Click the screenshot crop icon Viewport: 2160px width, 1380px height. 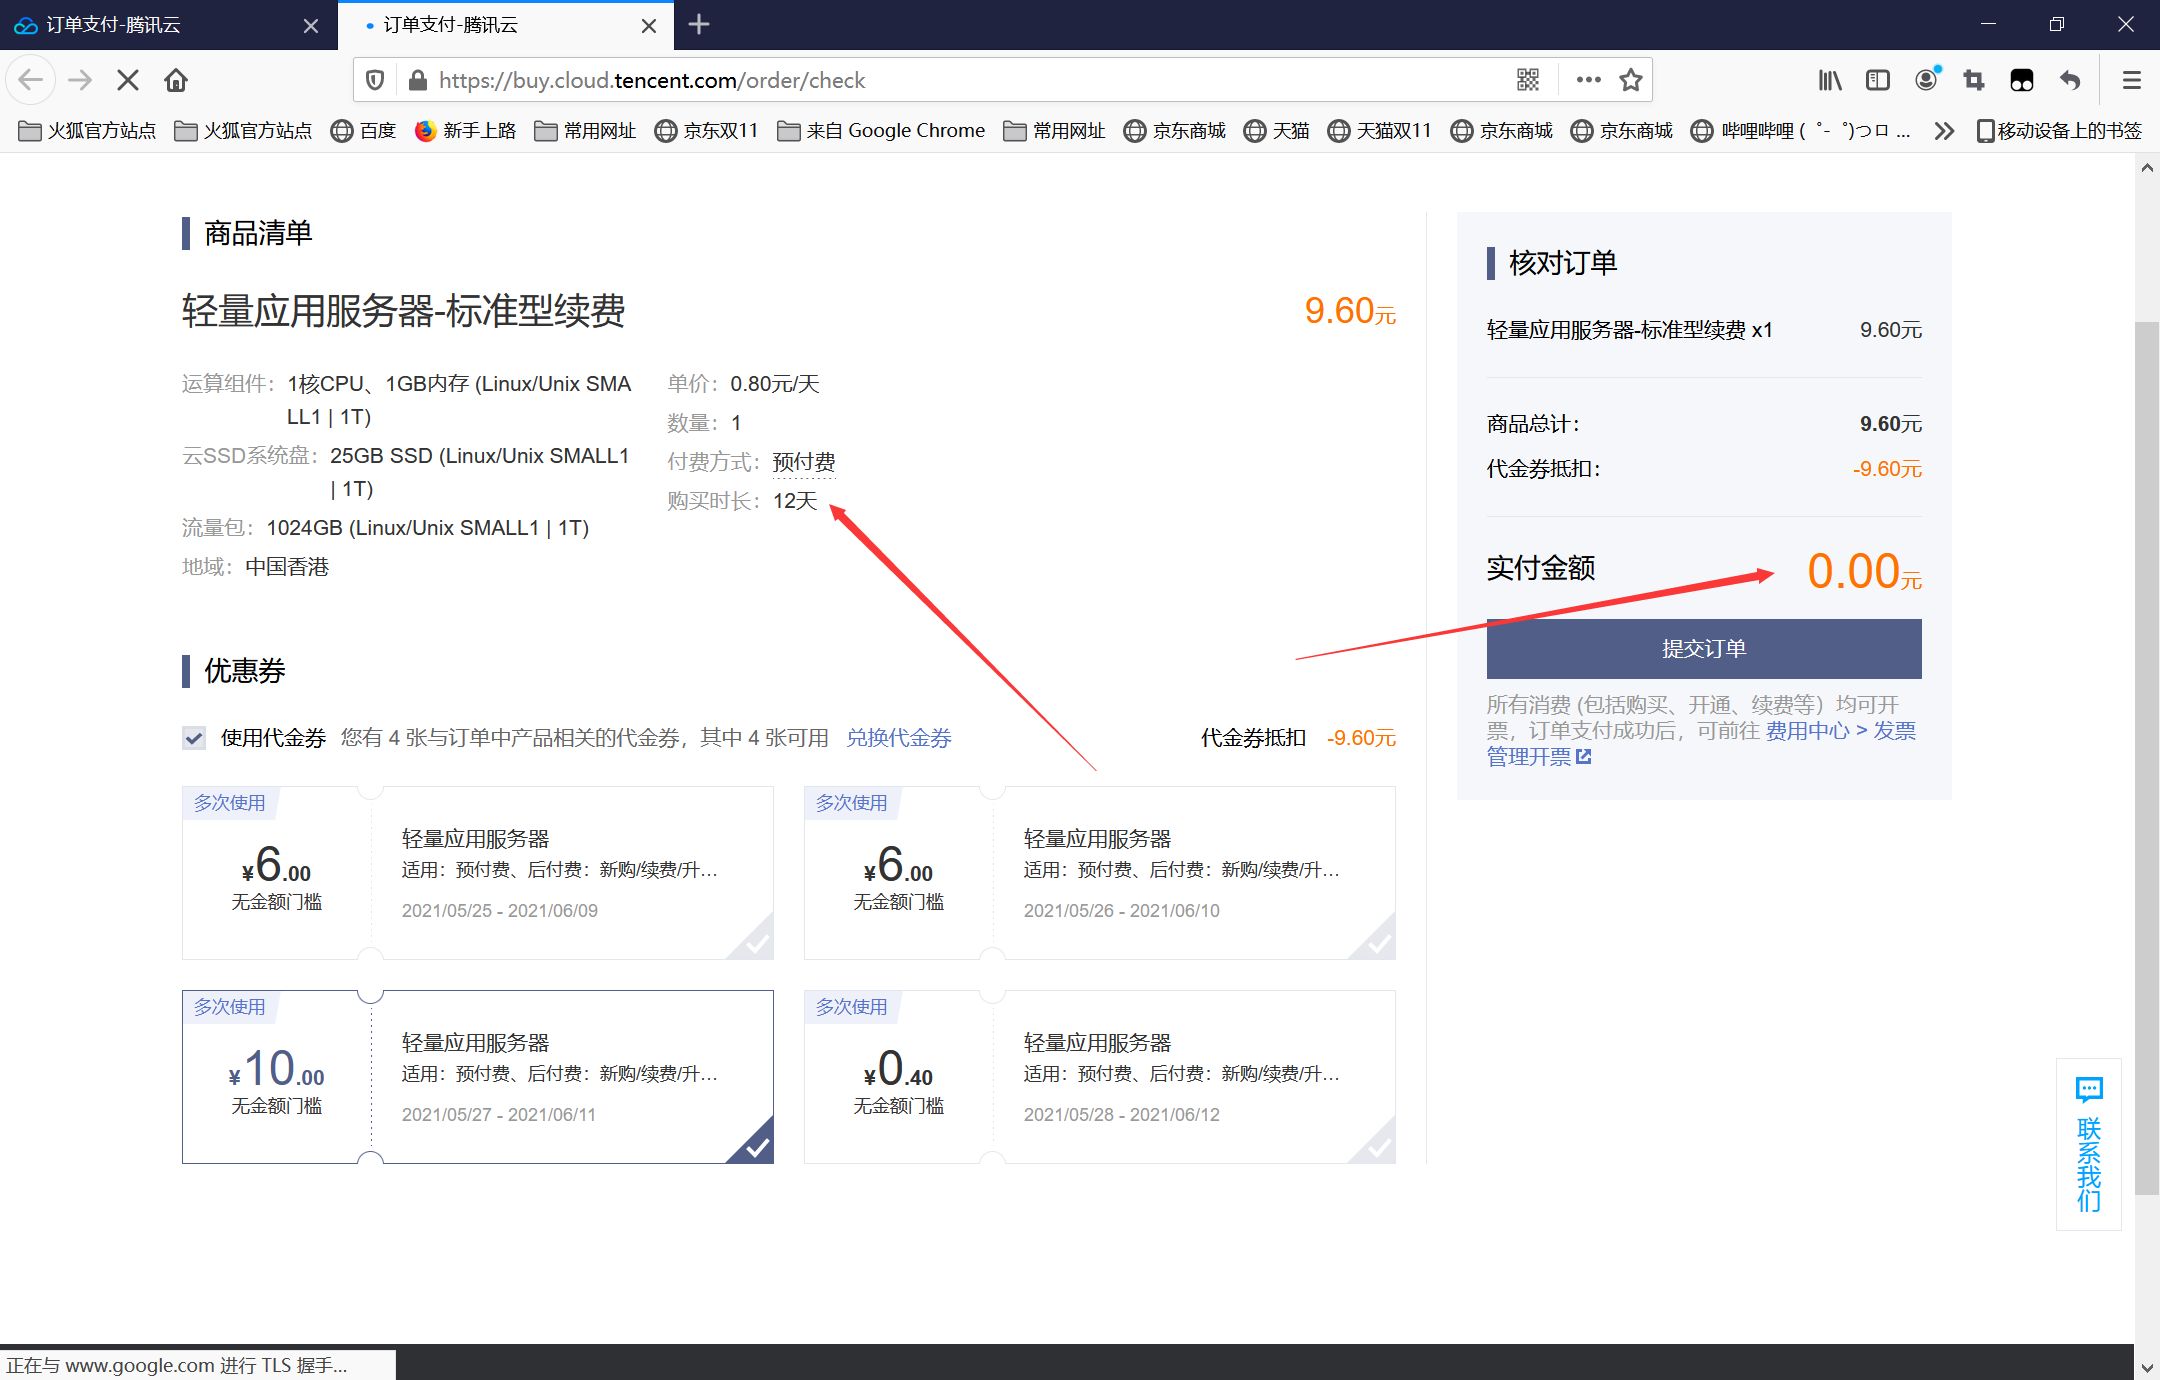[1974, 80]
